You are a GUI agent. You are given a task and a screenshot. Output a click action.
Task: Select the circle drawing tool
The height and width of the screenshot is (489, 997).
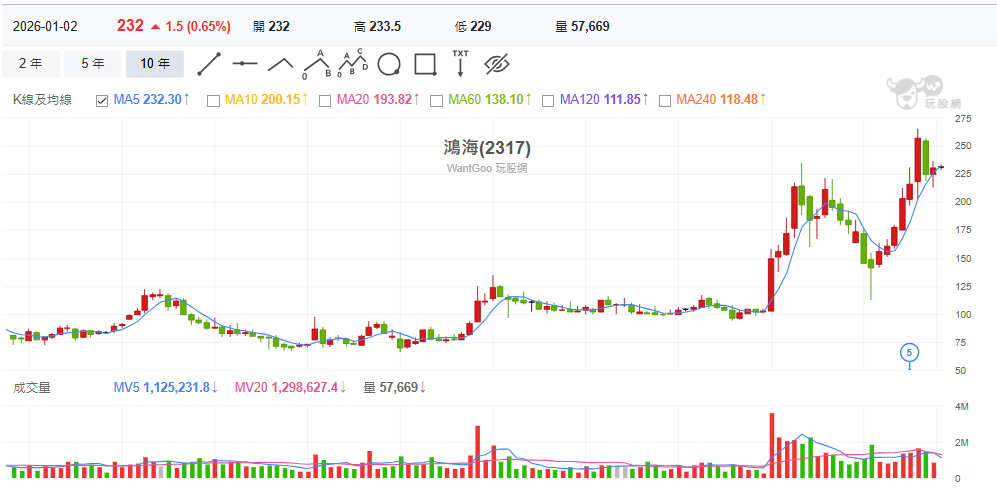(389, 64)
